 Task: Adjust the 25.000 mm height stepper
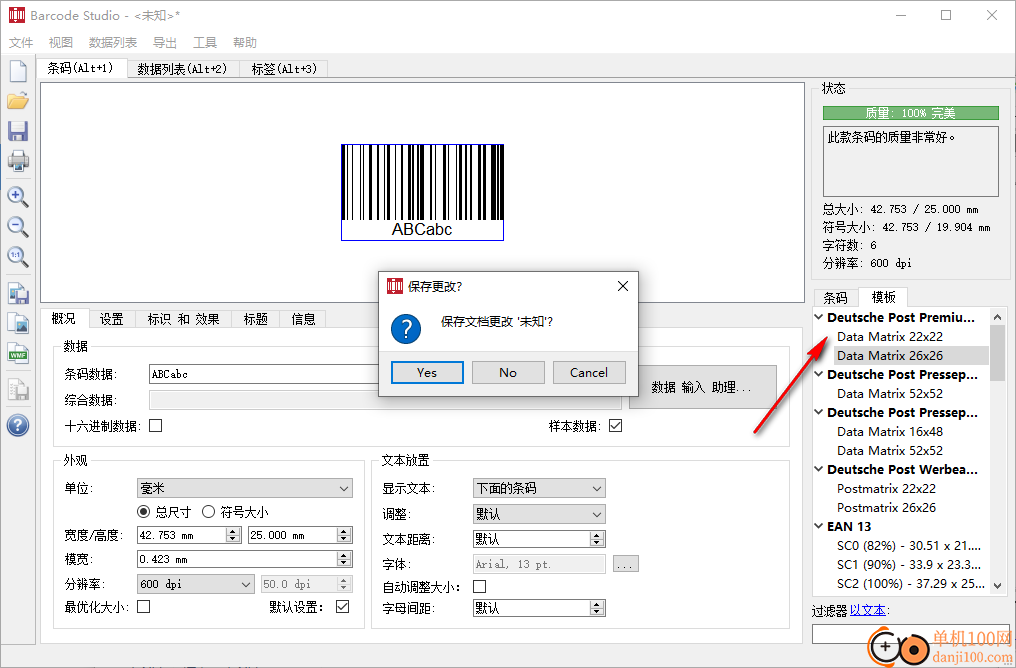(344, 535)
